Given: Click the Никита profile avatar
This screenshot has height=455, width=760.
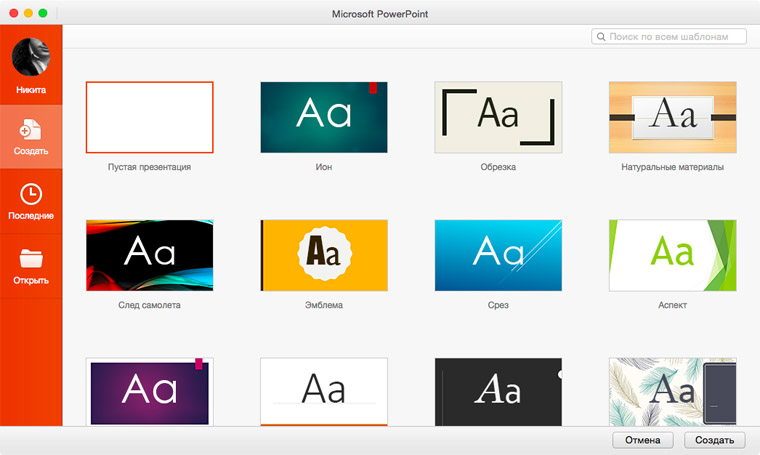Looking at the screenshot, I should pos(31,57).
